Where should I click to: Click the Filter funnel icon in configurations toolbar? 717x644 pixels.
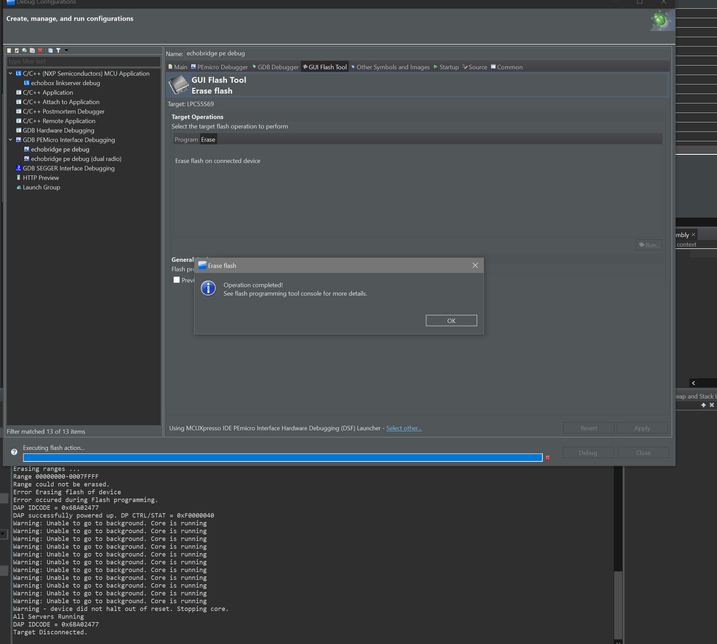point(58,50)
